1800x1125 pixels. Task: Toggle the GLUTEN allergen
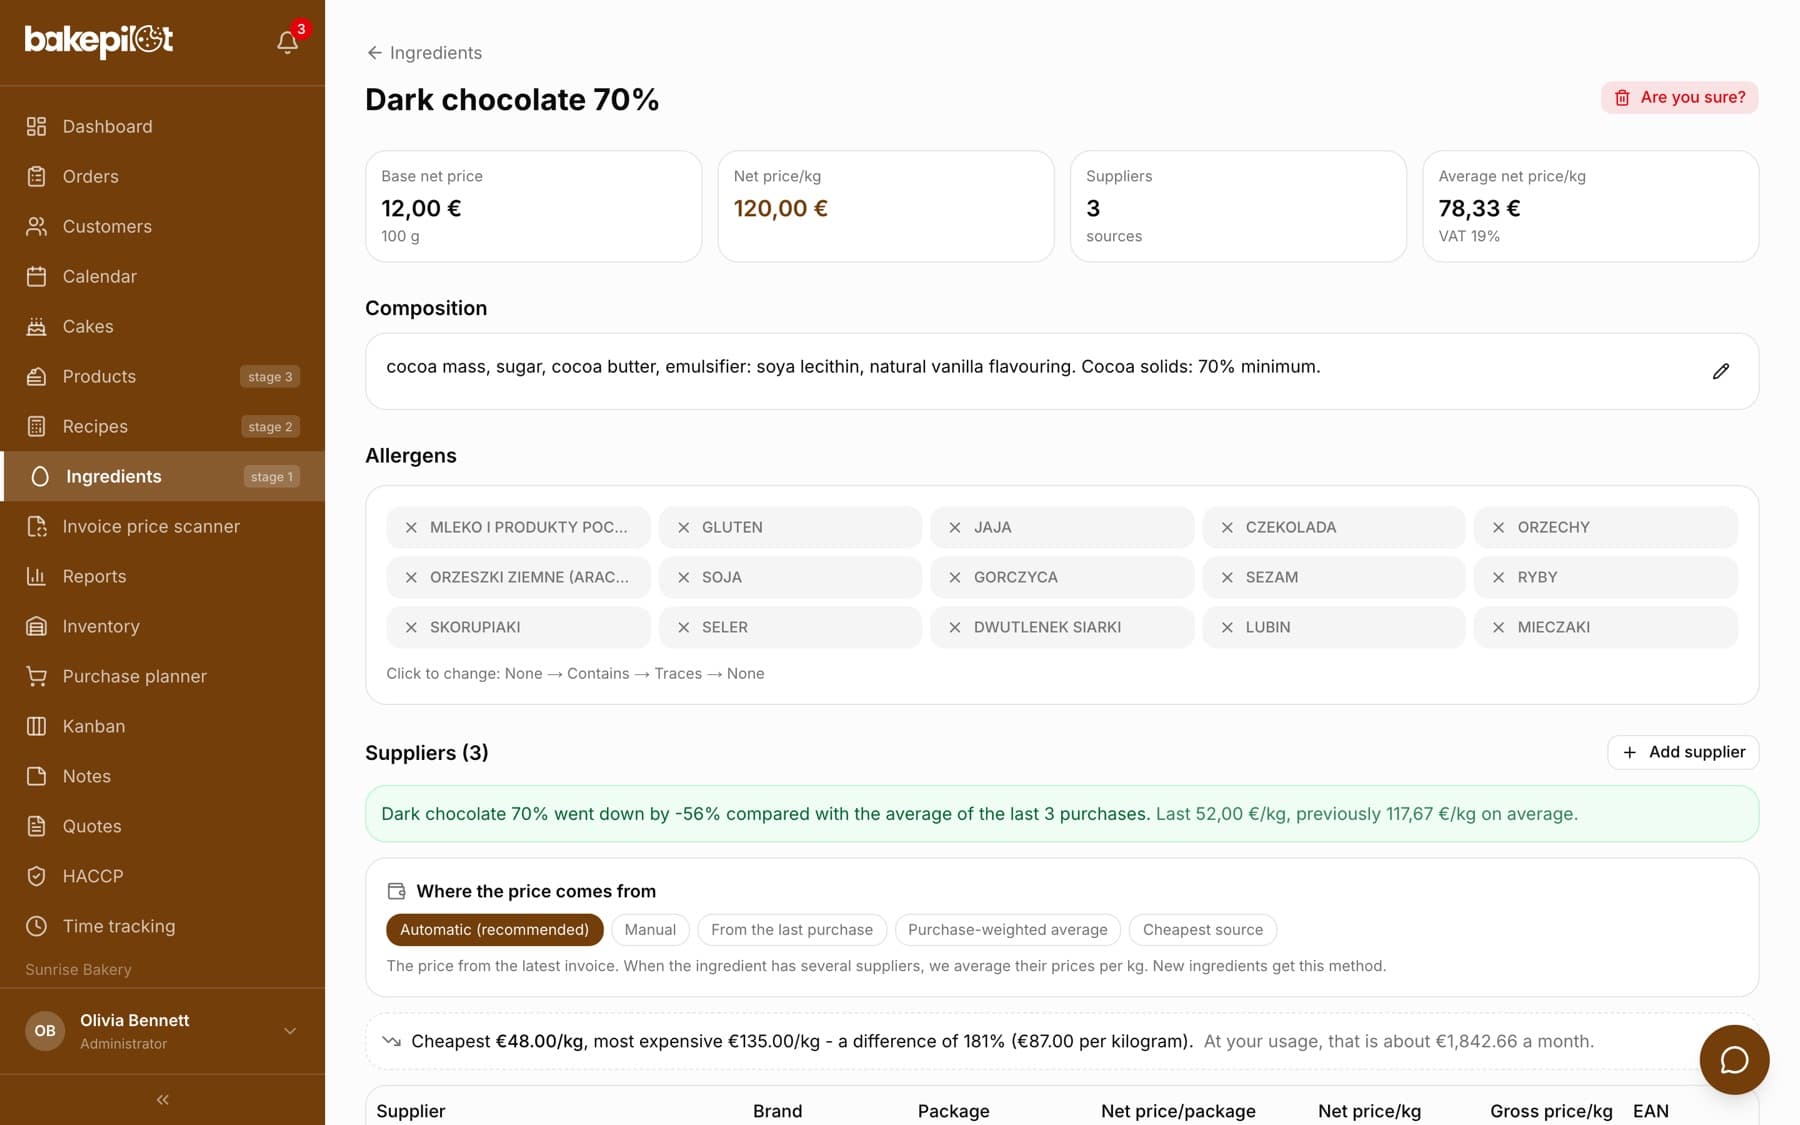click(x=790, y=527)
